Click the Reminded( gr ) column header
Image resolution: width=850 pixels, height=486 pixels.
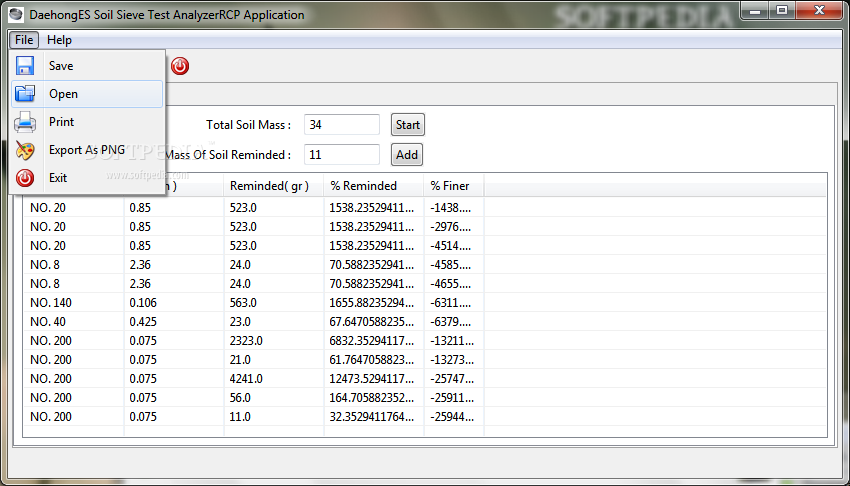point(274,185)
